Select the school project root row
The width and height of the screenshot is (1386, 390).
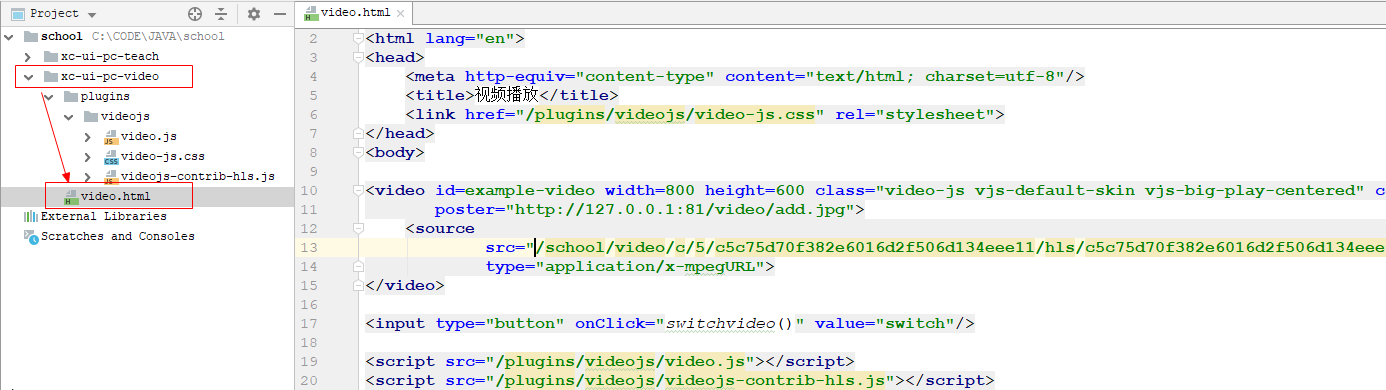pyautogui.click(x=147, y=36)
